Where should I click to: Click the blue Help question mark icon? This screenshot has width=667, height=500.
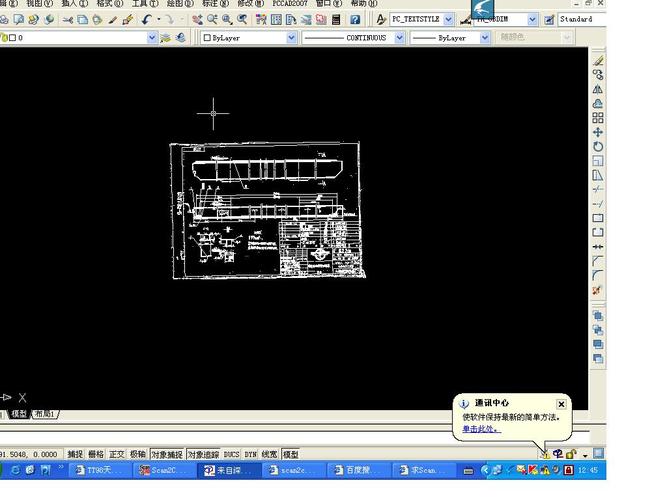[354, 20]
